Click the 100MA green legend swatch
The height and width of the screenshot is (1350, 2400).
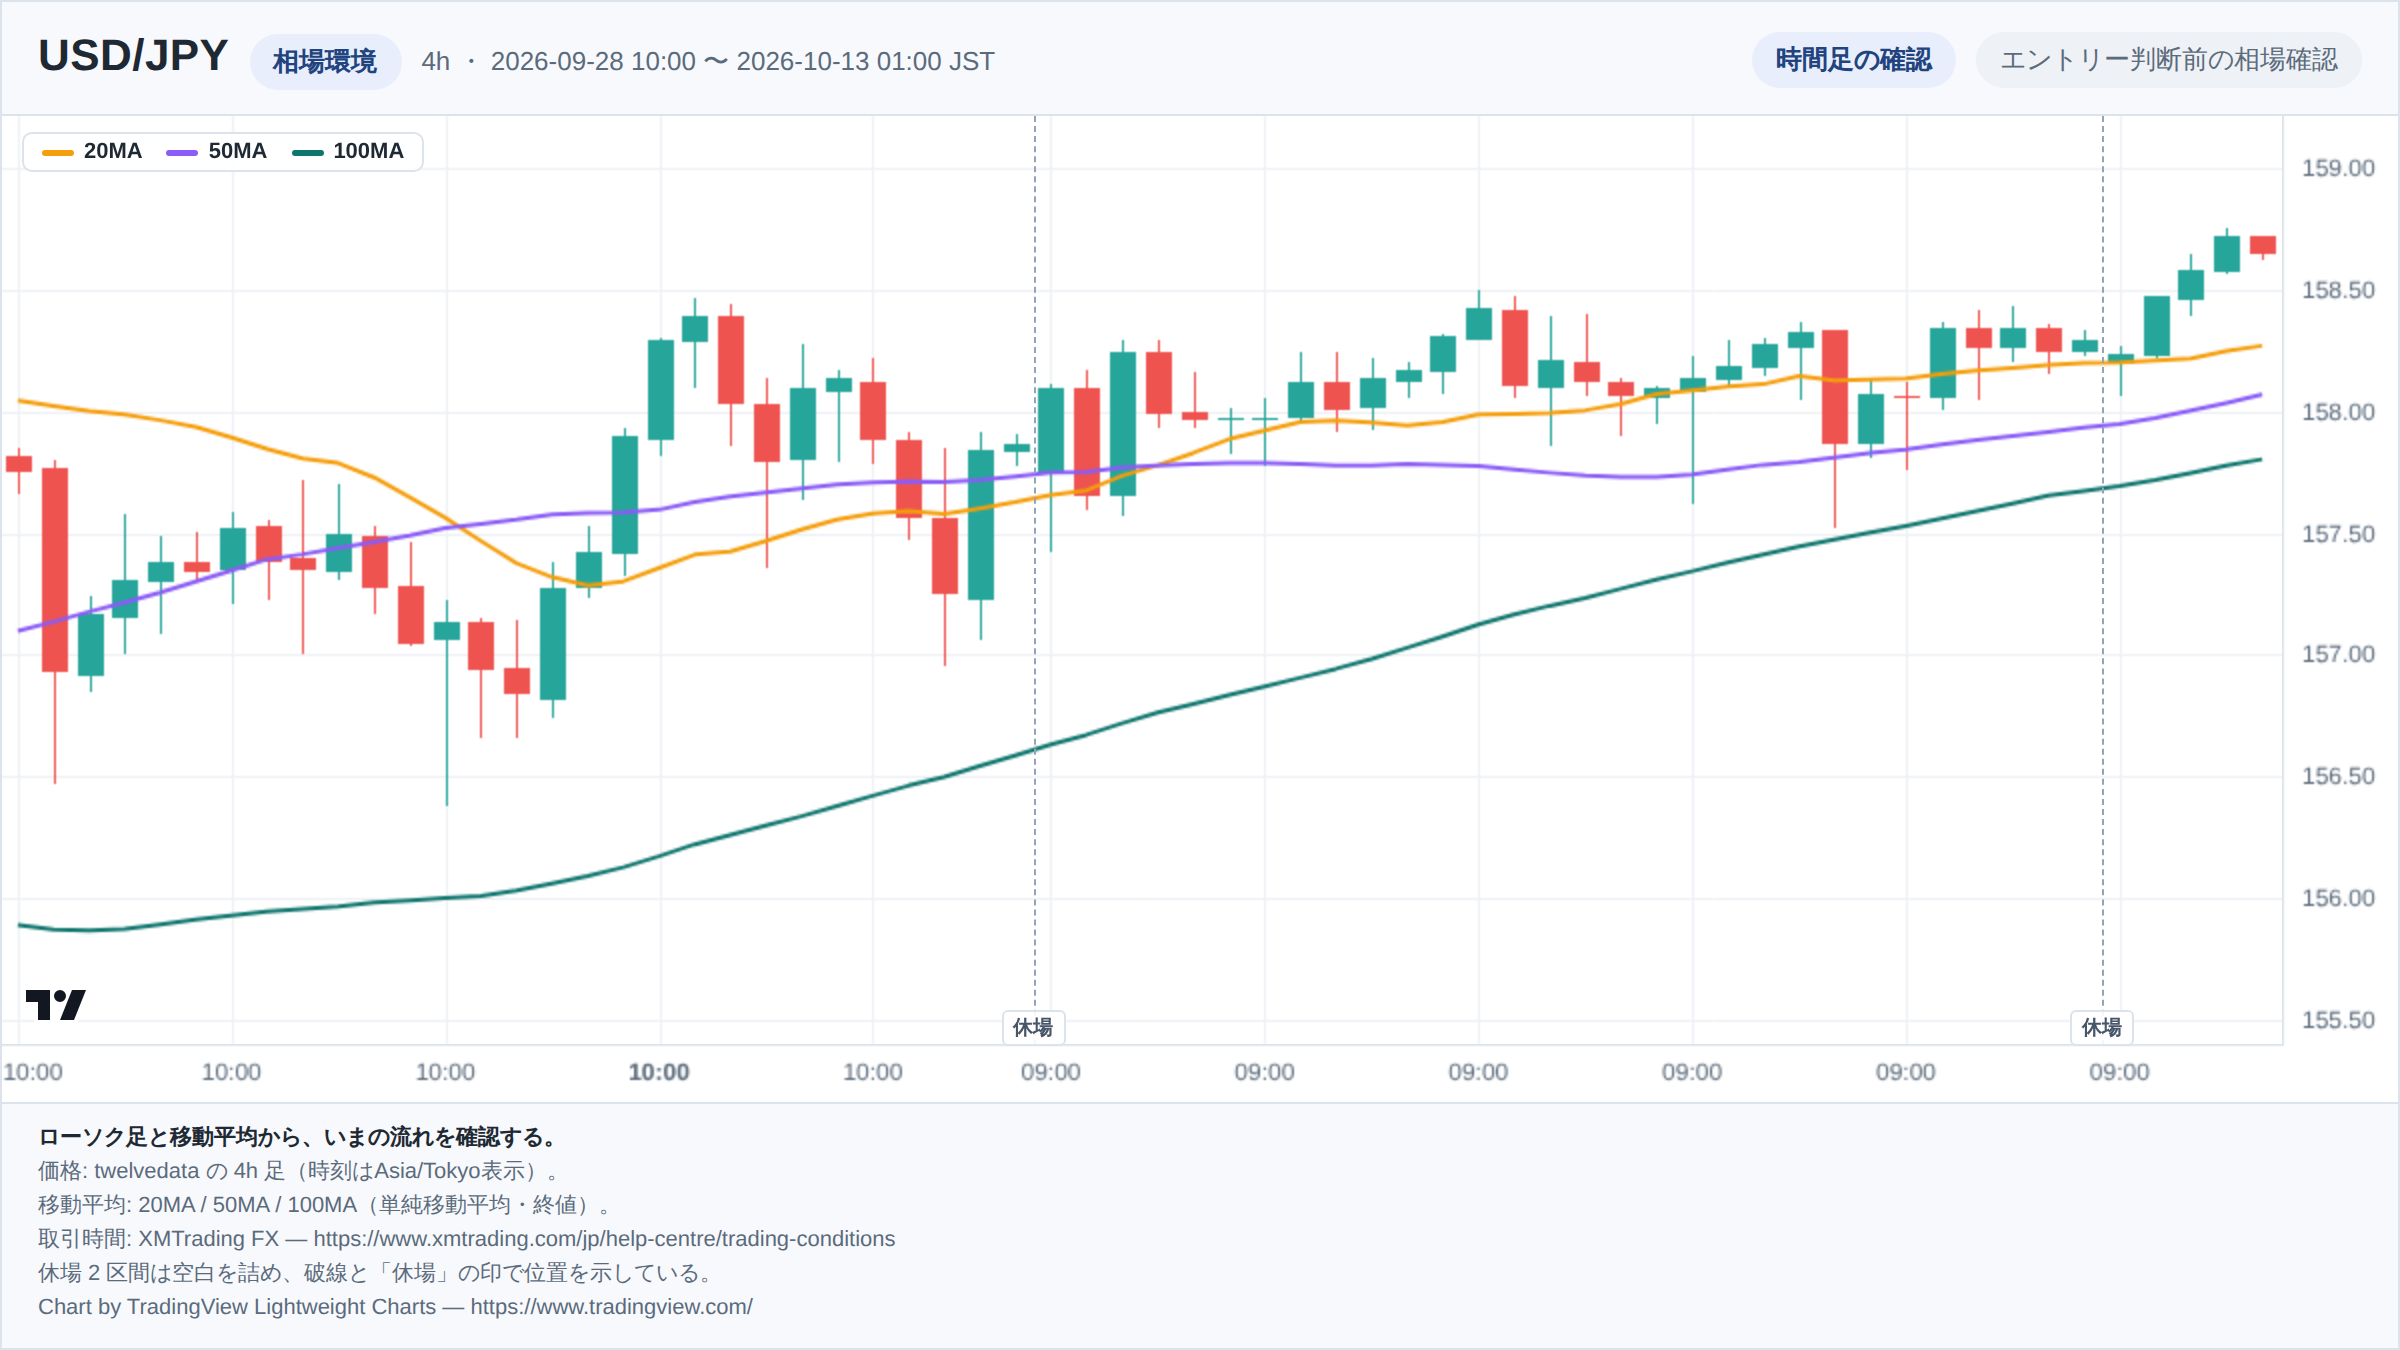pos(307,152)
